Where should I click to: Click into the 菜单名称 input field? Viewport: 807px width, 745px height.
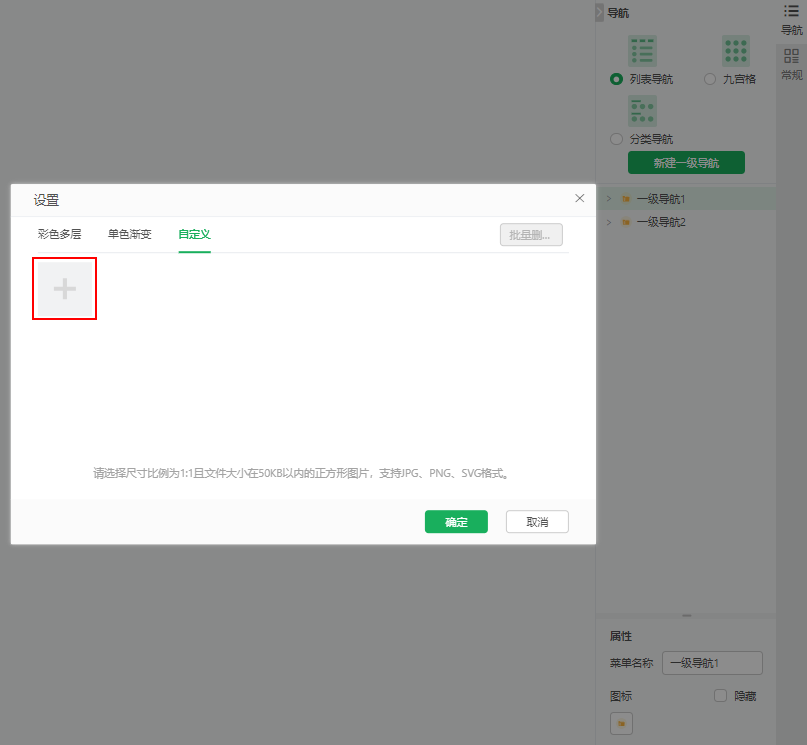click(x=712, y=663)
